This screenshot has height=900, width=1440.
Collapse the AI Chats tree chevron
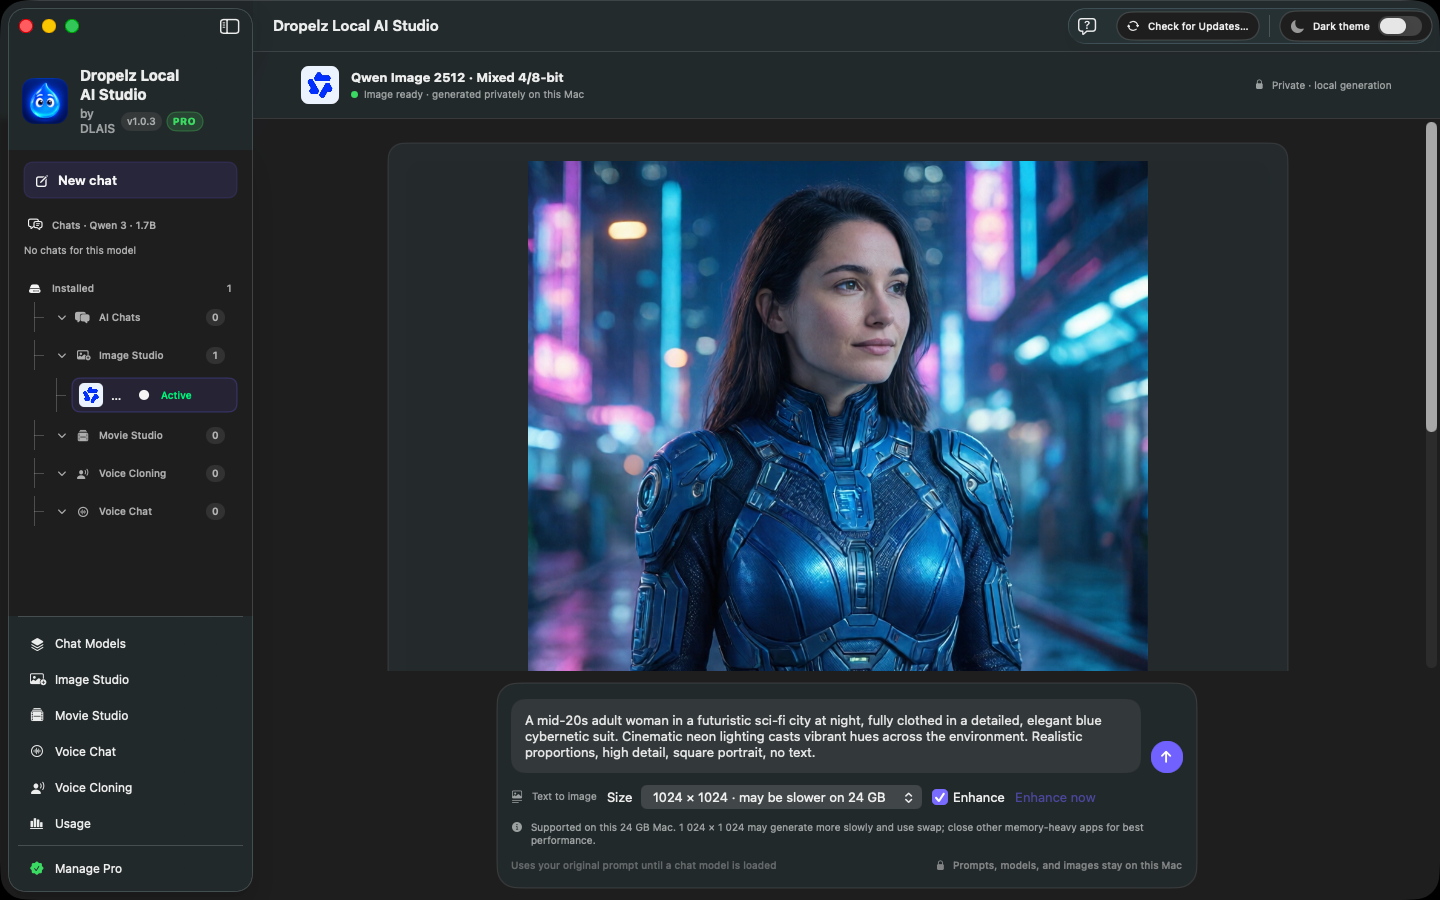click(x=62, y=317)
